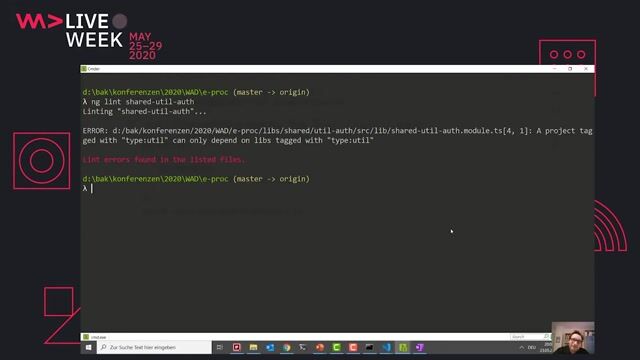The width and height of the screenshot is (640, 360).
Task: Open PowerPoint from the taskbar
Action: (x=320, y=347)
